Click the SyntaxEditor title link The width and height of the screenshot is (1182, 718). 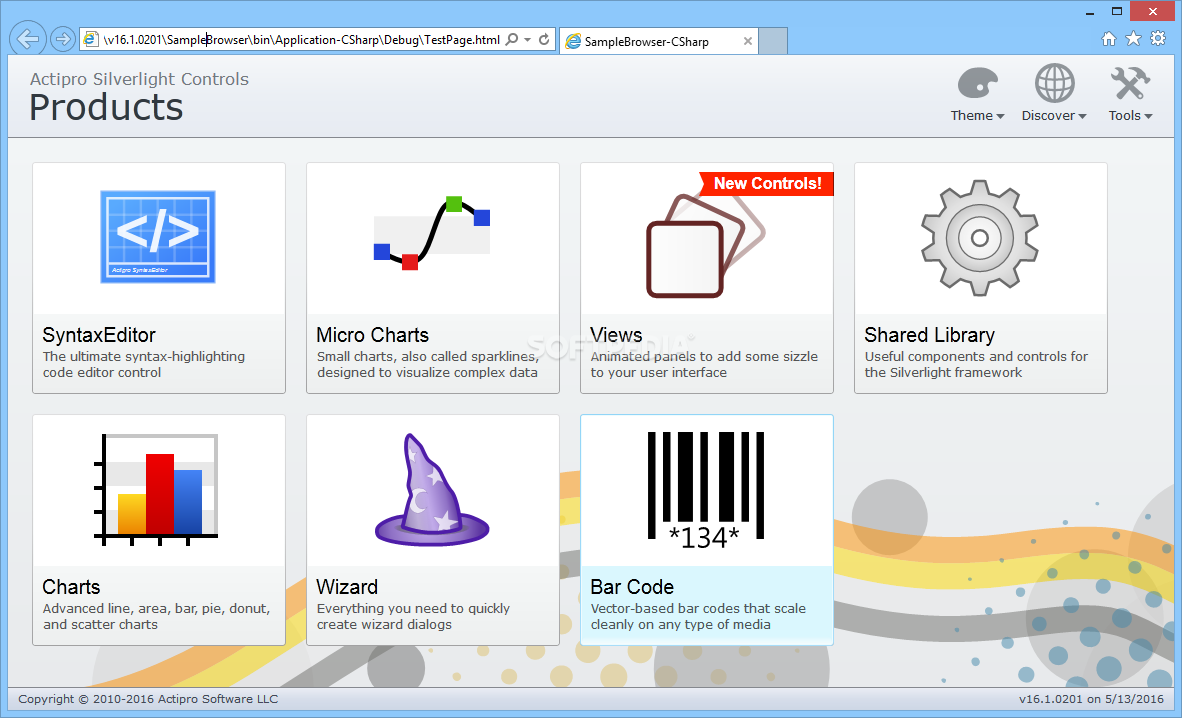click(99, 335)
